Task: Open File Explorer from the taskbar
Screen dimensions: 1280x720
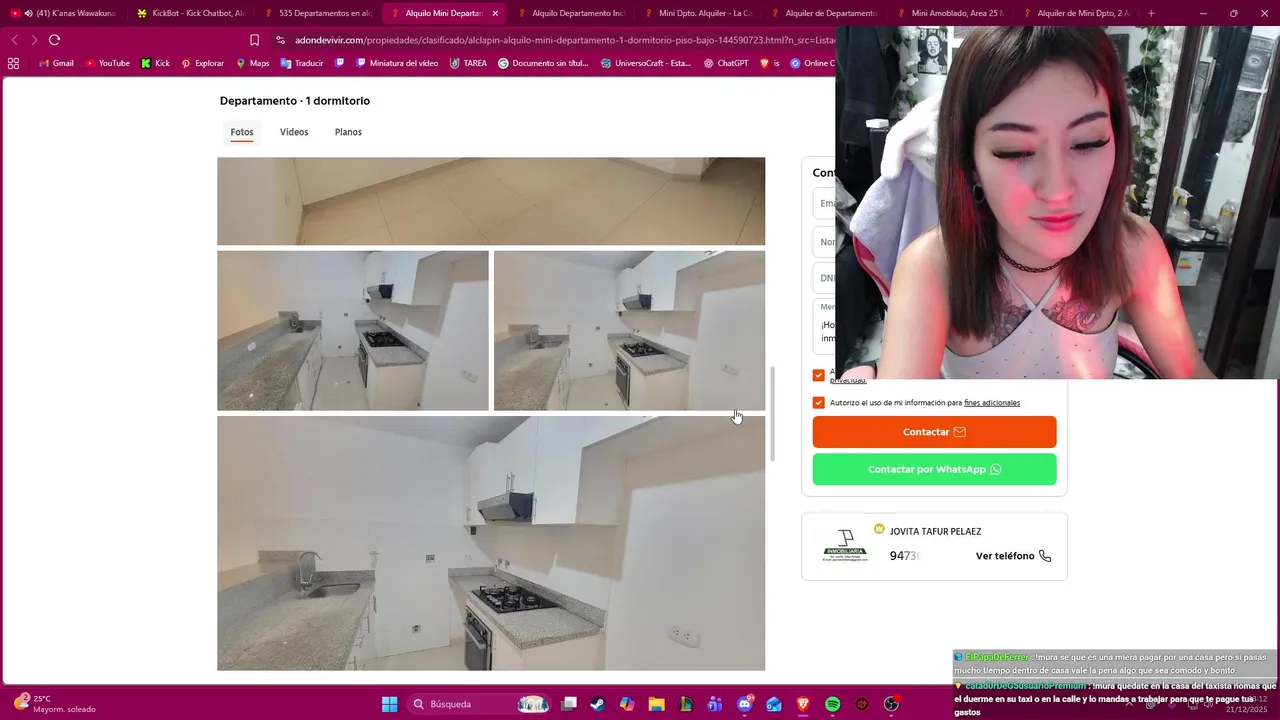Action: pos(656,704)
